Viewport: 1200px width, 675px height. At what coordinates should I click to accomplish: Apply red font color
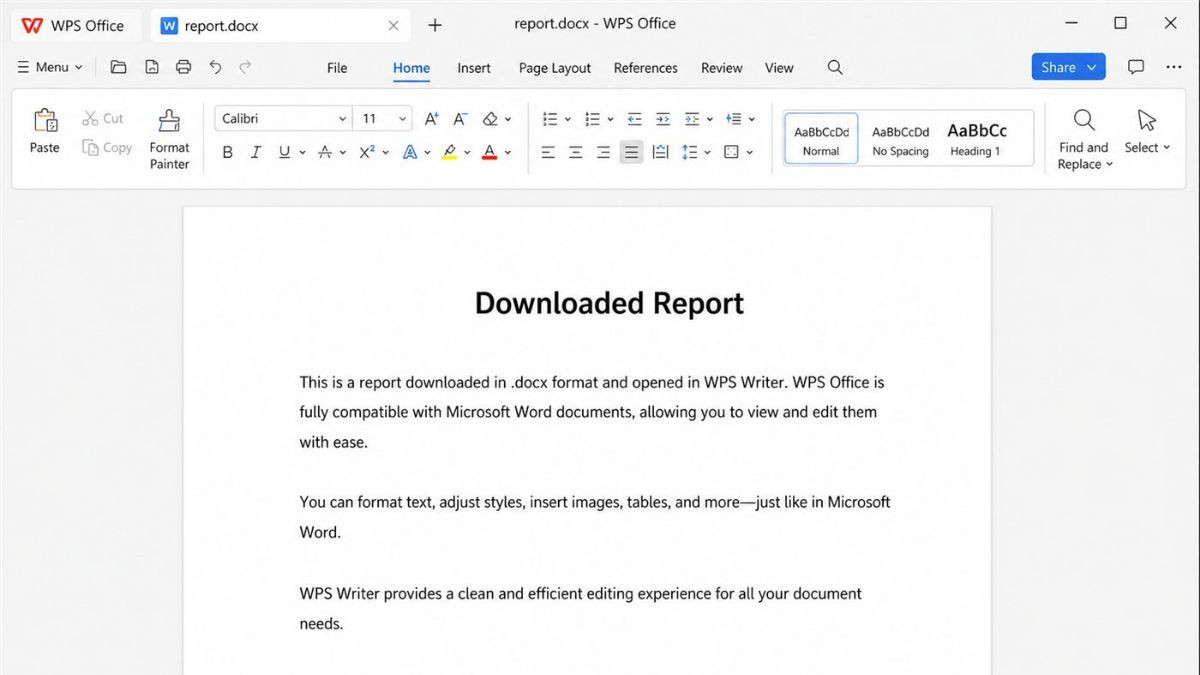click(489, 152)
